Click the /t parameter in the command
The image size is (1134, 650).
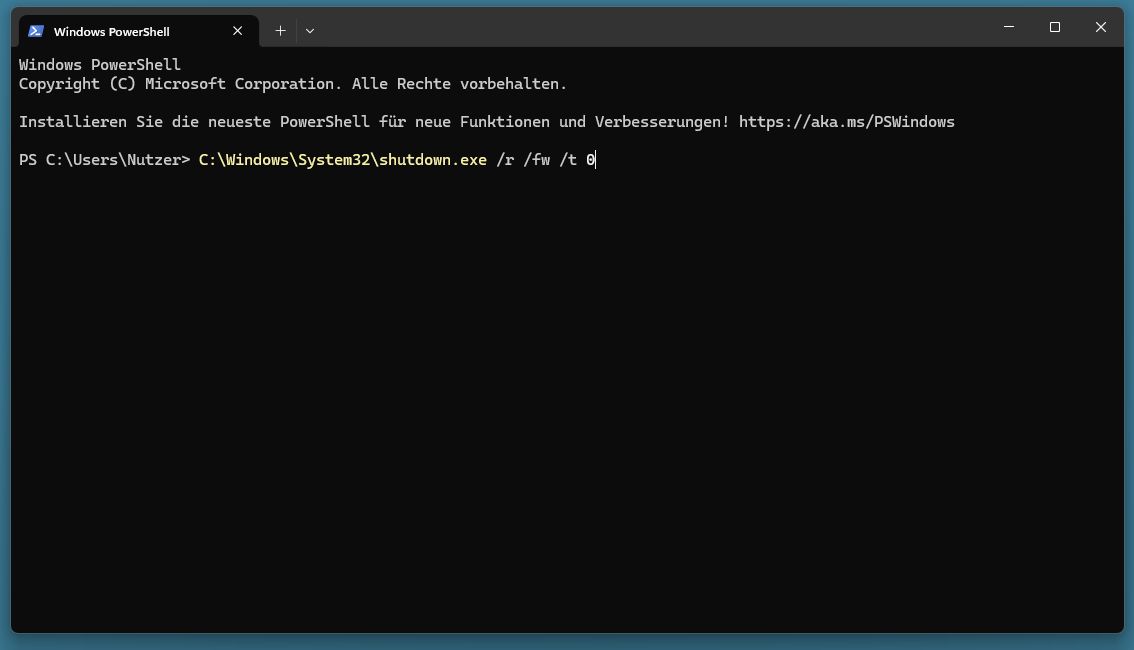(x=568, y=160)
